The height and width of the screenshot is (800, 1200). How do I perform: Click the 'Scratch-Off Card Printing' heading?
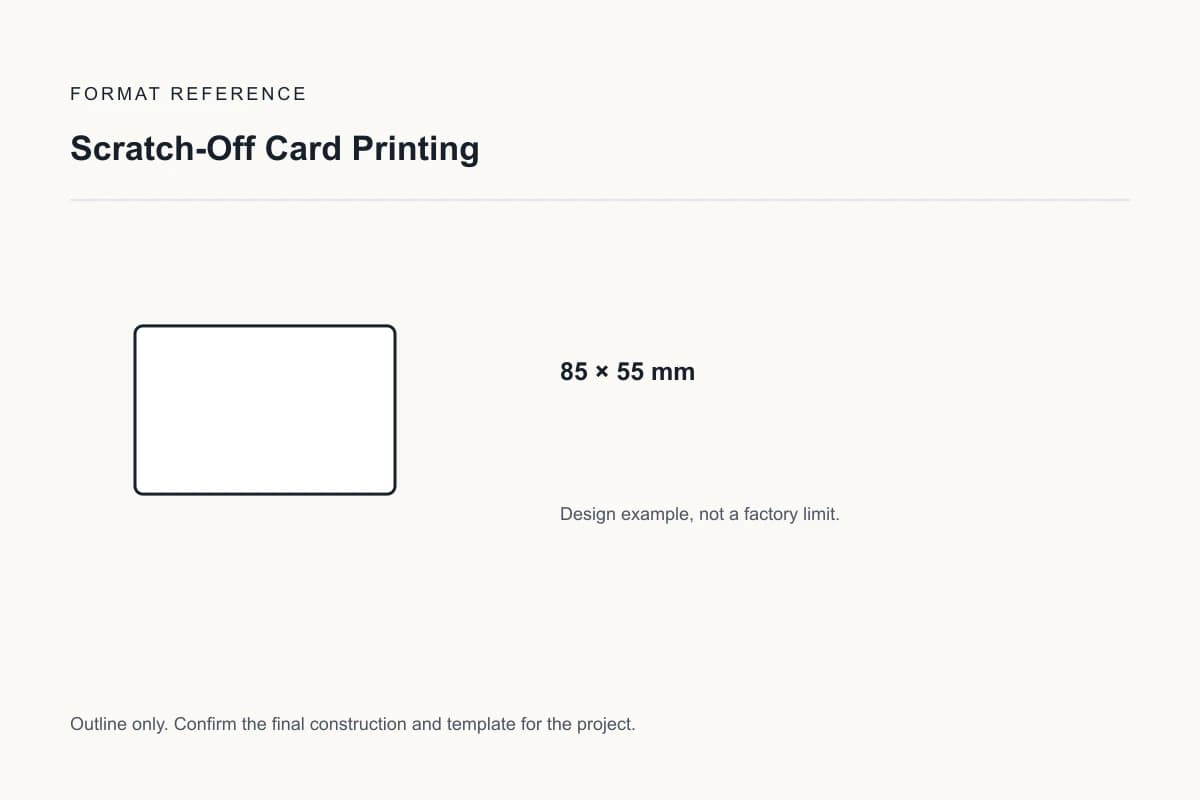275,148
